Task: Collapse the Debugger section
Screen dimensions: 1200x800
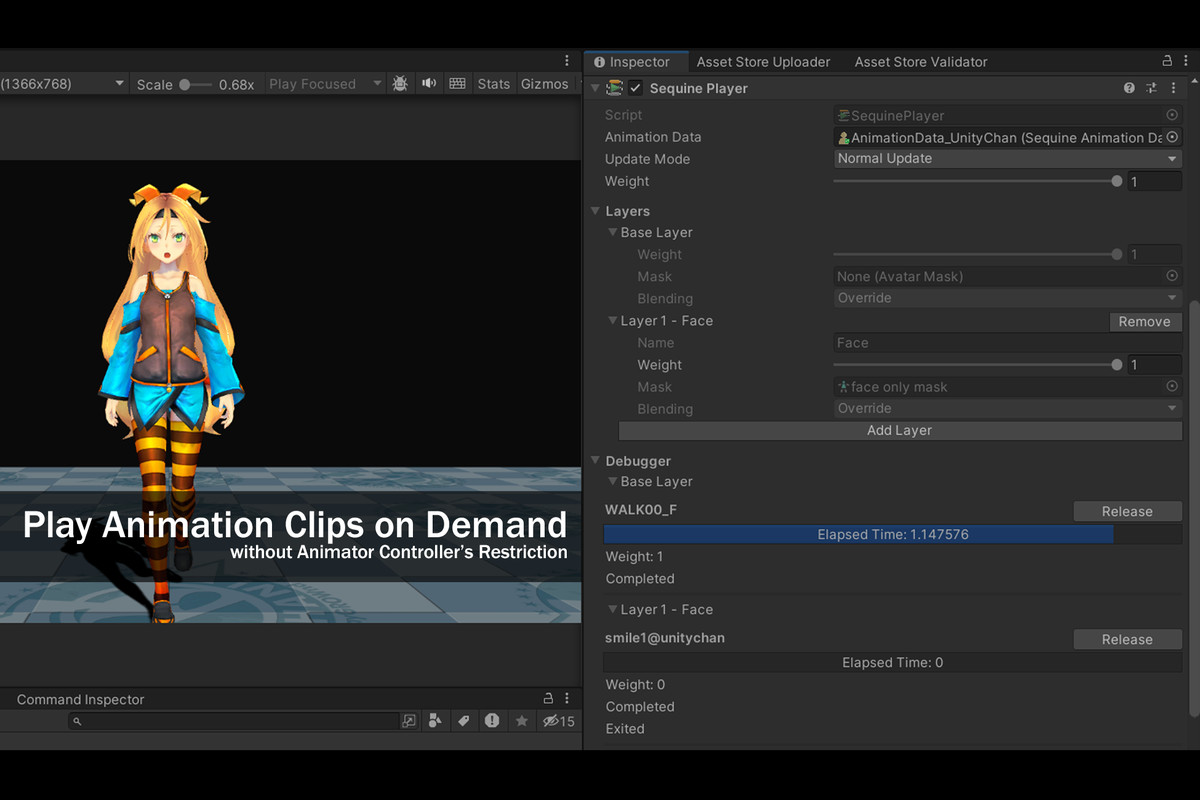Action: coord(595,461)
